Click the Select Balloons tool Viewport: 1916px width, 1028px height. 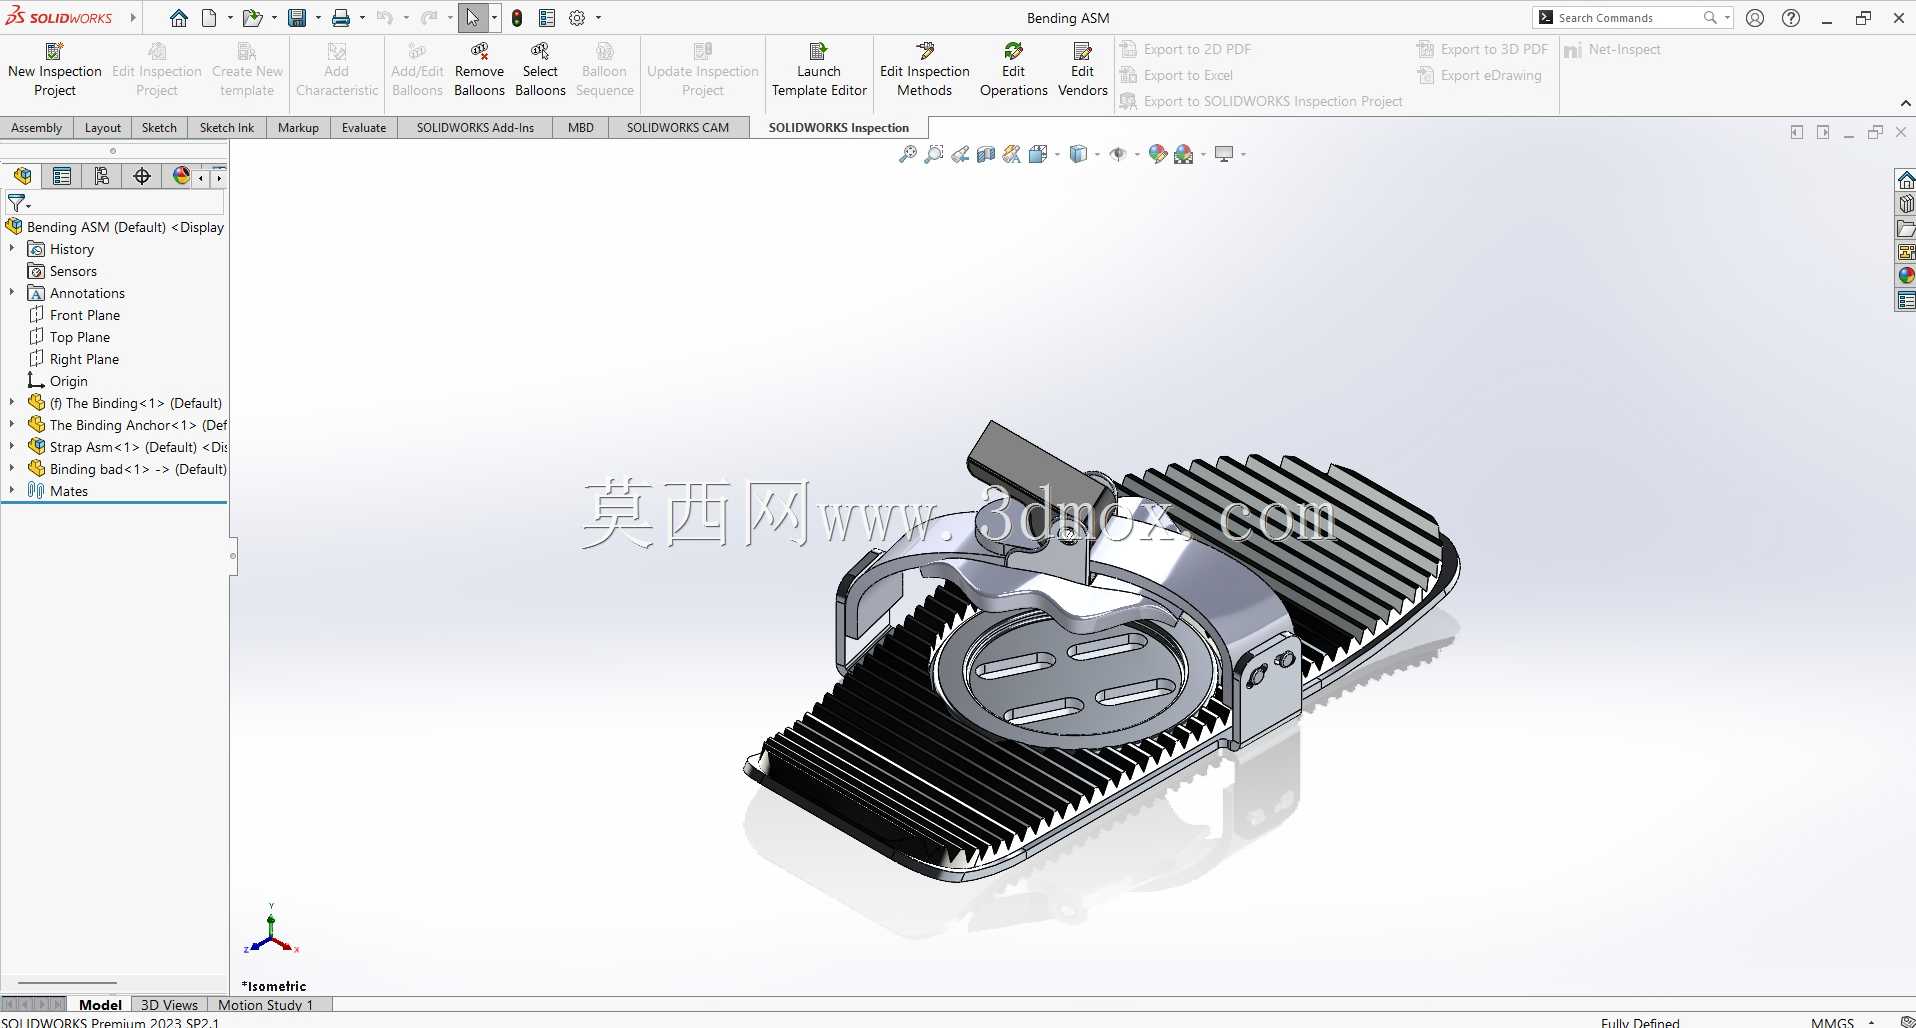tap(540, 69)
